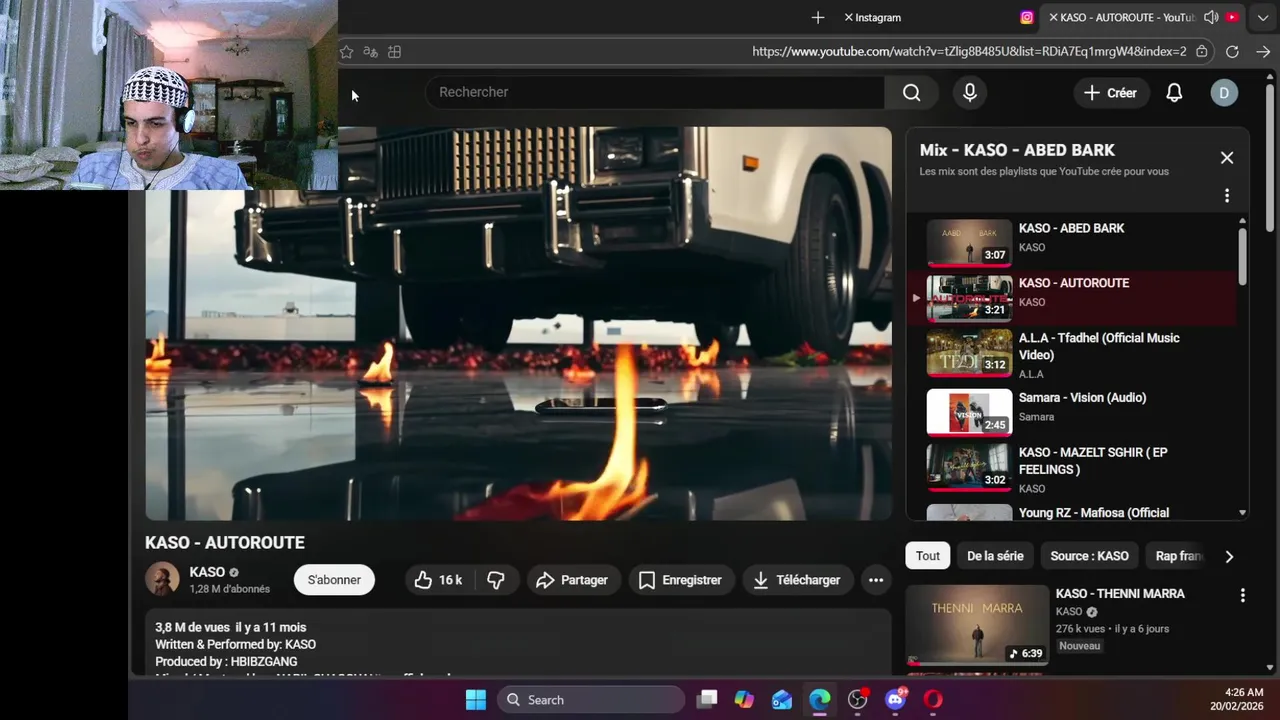Open Opera browser from the taskbar

click(933, 699)
